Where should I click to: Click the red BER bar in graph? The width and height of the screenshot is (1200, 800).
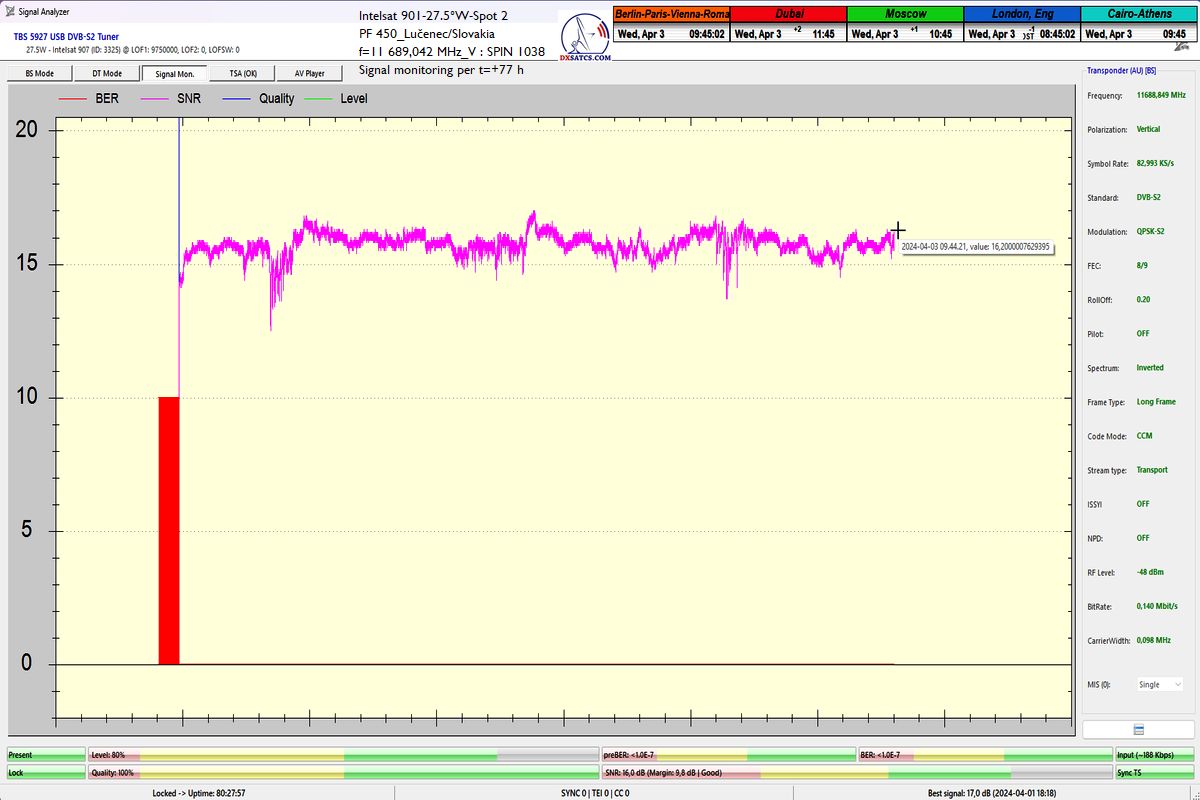[168, 530]
